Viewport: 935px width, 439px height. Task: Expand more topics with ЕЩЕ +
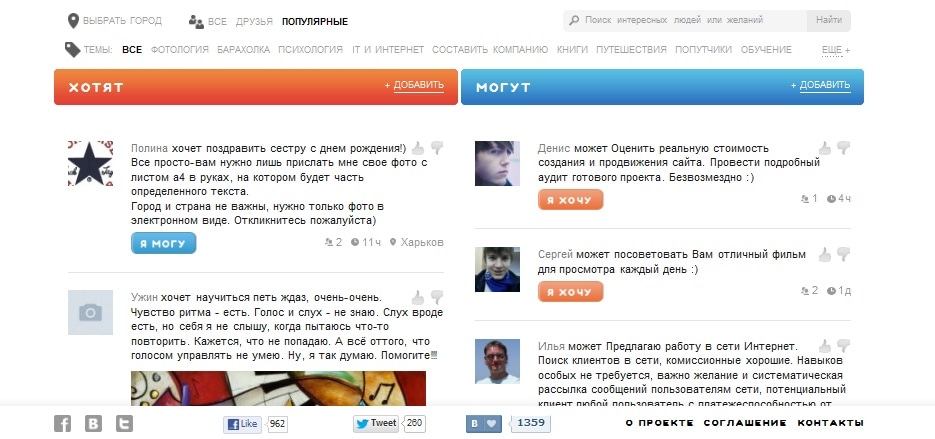pyautogui.click(x=836, y=50)
